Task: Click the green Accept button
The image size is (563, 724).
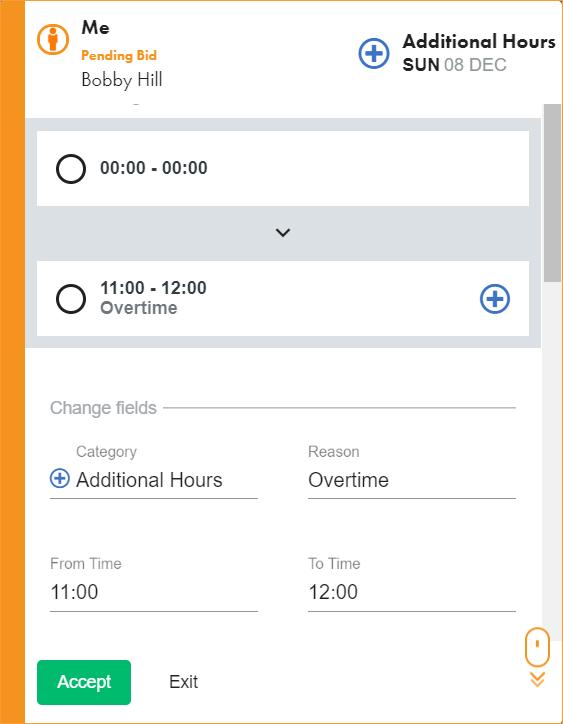Action: pos(84,682)
